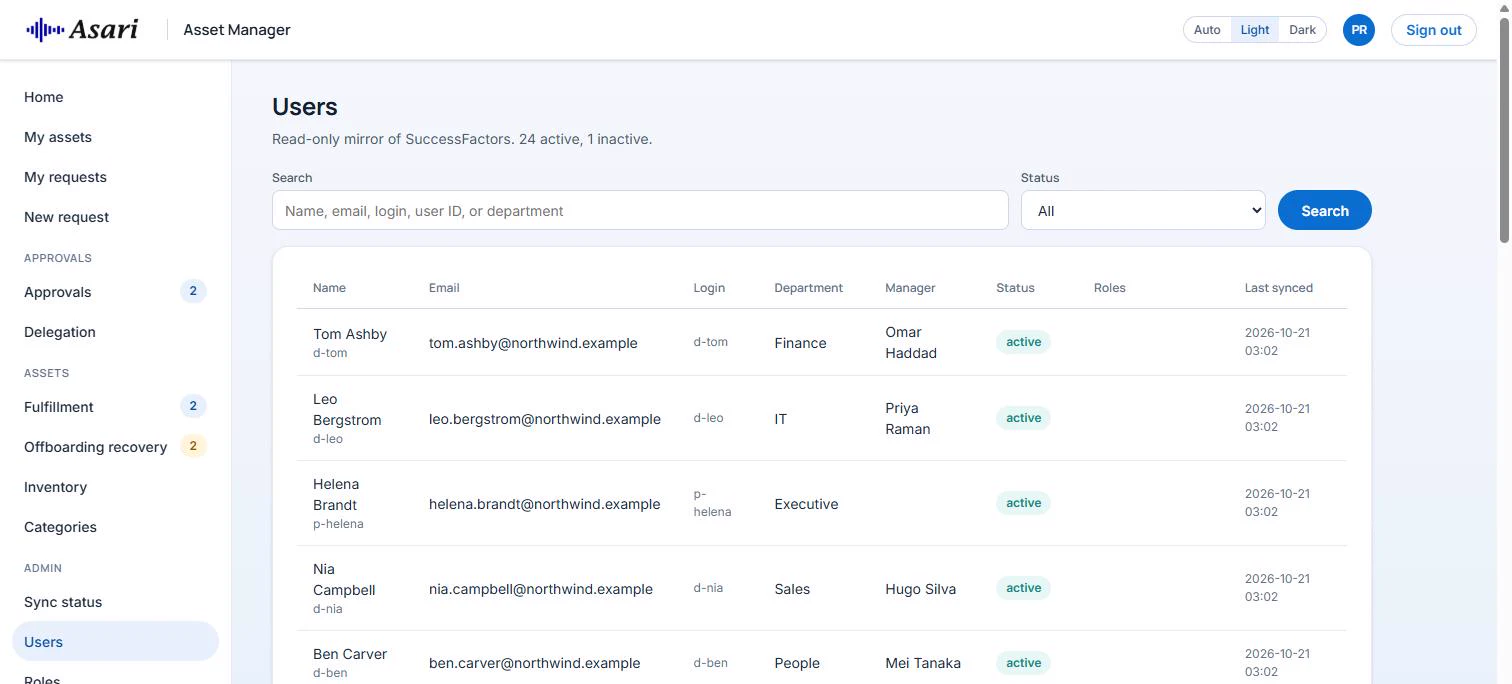Click ben.carver@northwind.example email

click(x=534, y=663)
